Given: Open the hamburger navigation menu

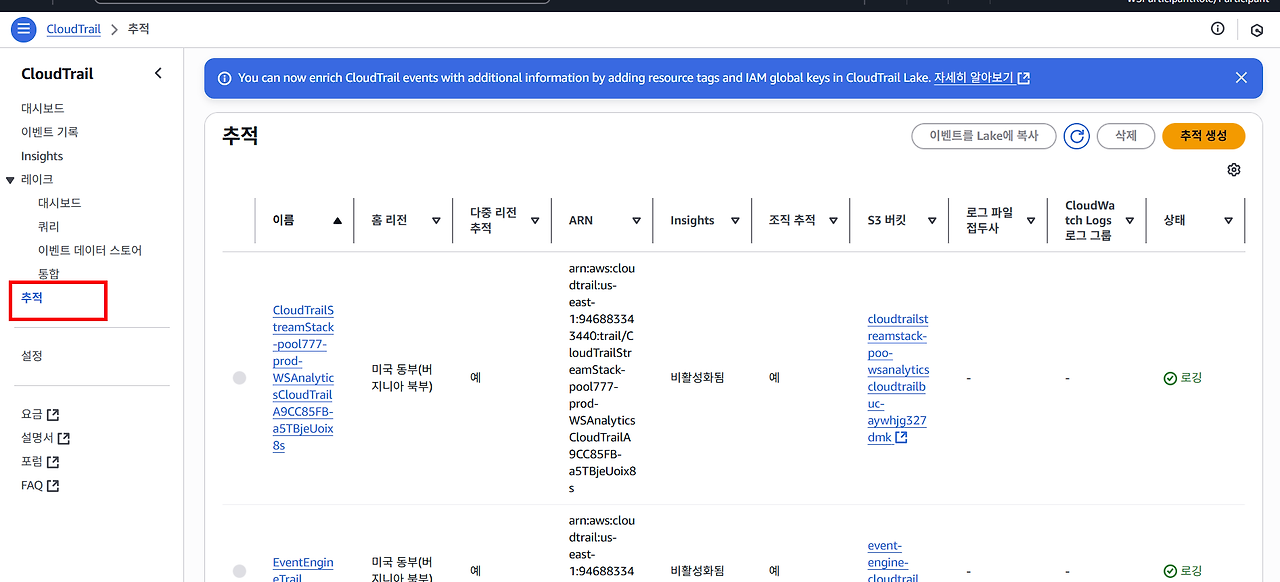Looking at the screenshot, I should click(23, 29).
